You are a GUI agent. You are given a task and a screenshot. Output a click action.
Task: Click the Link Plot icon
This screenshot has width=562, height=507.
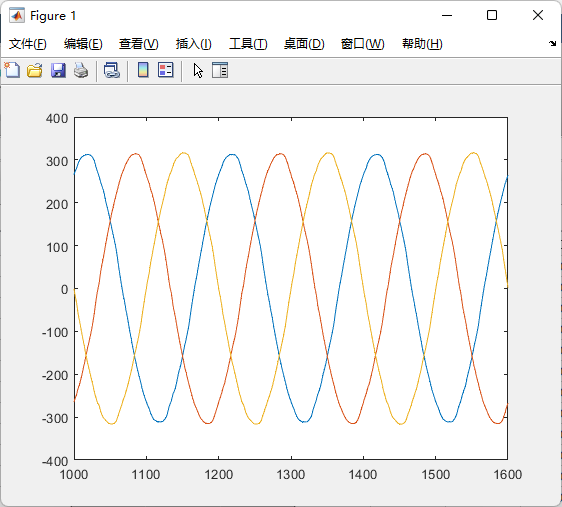111,70
